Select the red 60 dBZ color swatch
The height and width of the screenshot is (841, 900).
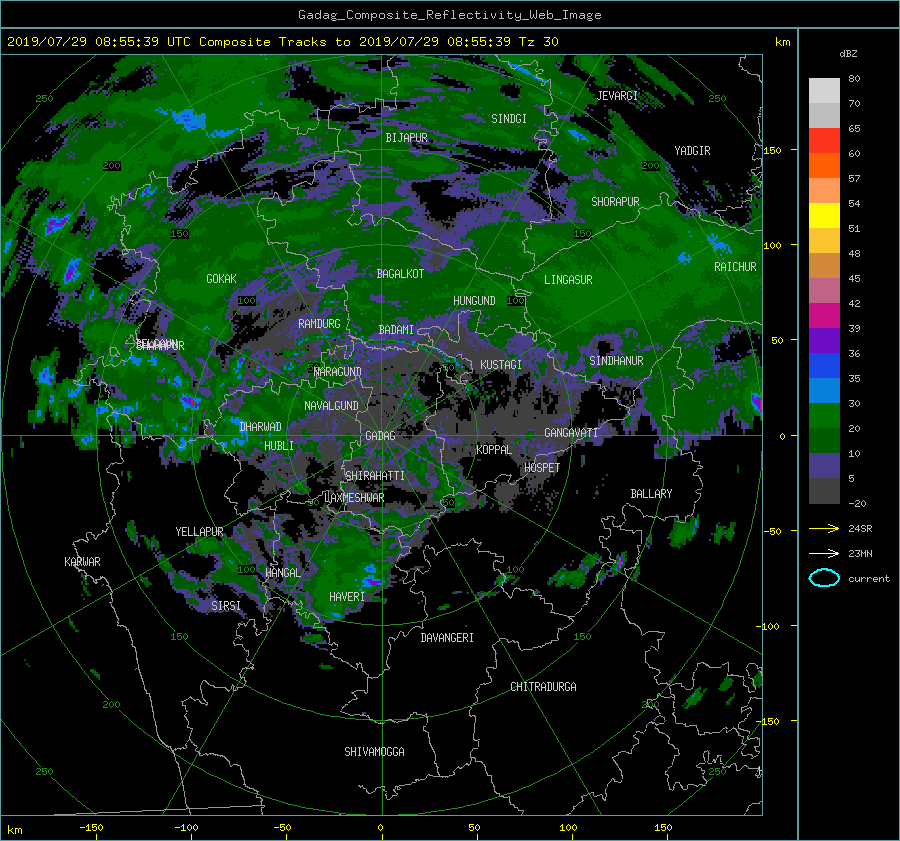[824, 141]
